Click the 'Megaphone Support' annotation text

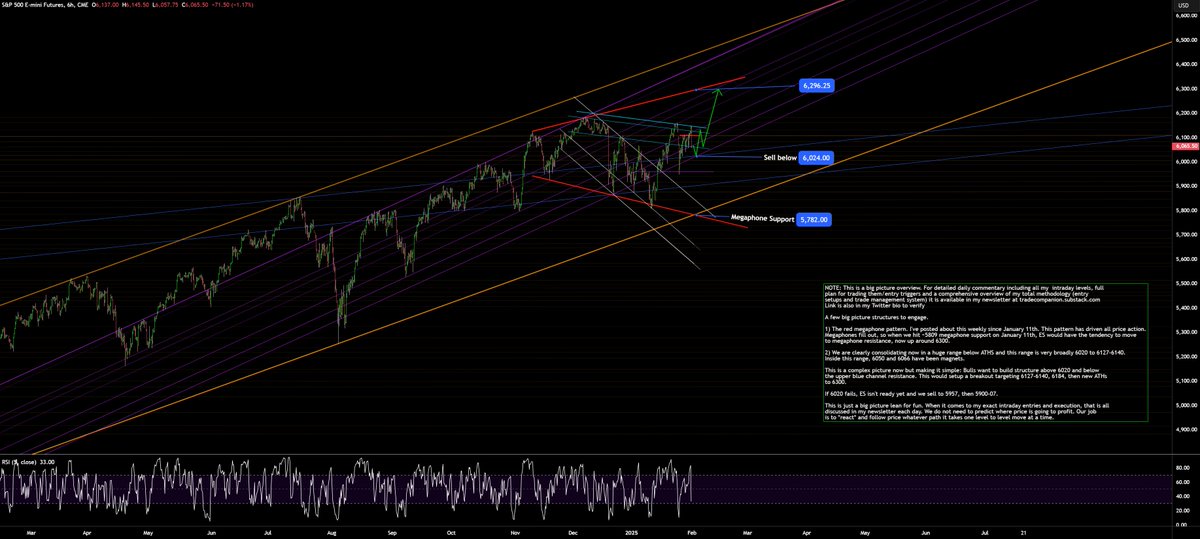click(762, 217)
